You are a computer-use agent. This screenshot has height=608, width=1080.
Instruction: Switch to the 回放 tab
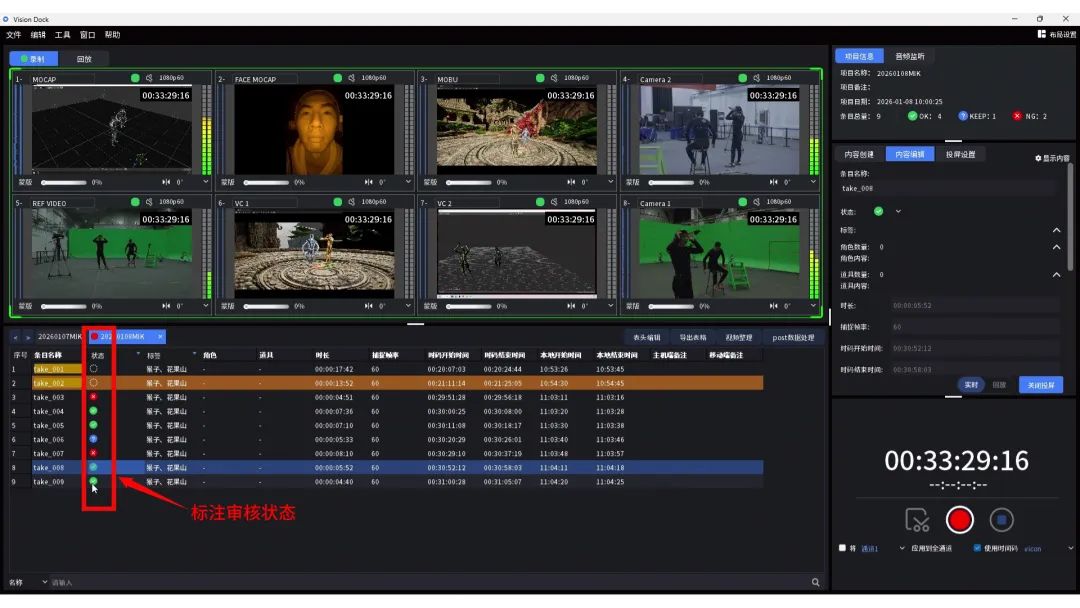(x=84, y=59)
